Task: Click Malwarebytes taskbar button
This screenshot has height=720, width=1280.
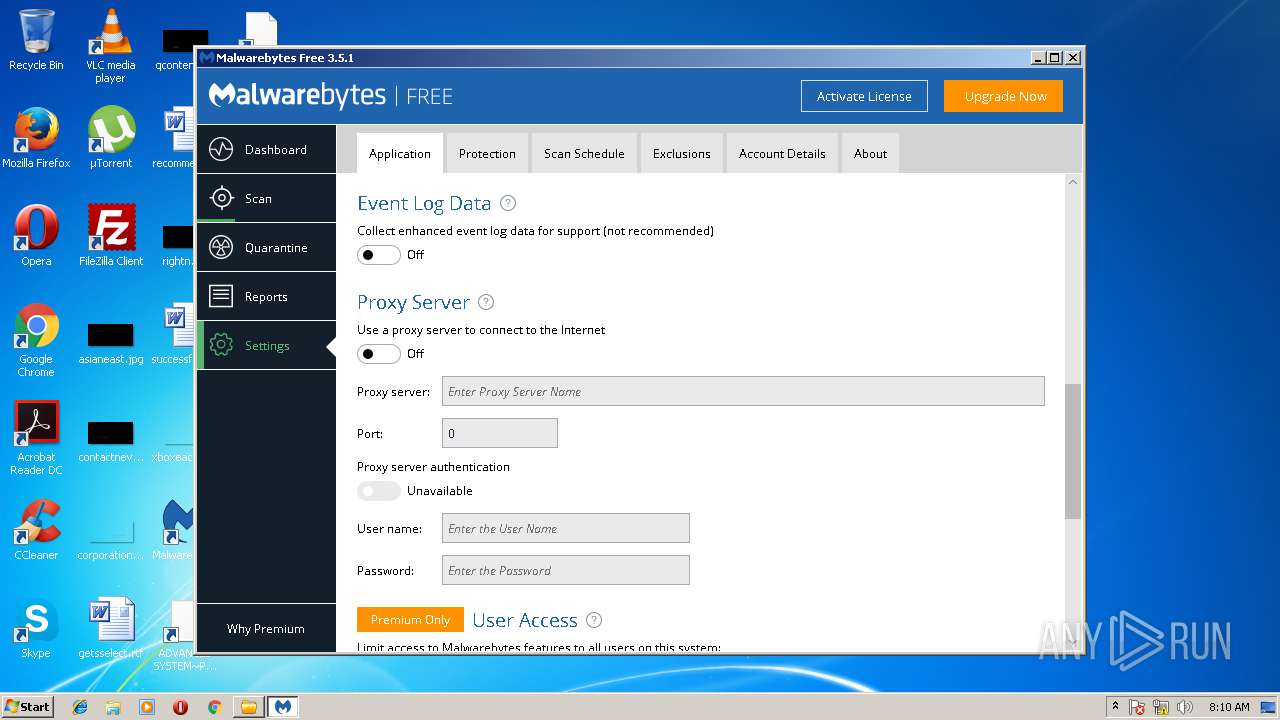Action: point(283,707)
